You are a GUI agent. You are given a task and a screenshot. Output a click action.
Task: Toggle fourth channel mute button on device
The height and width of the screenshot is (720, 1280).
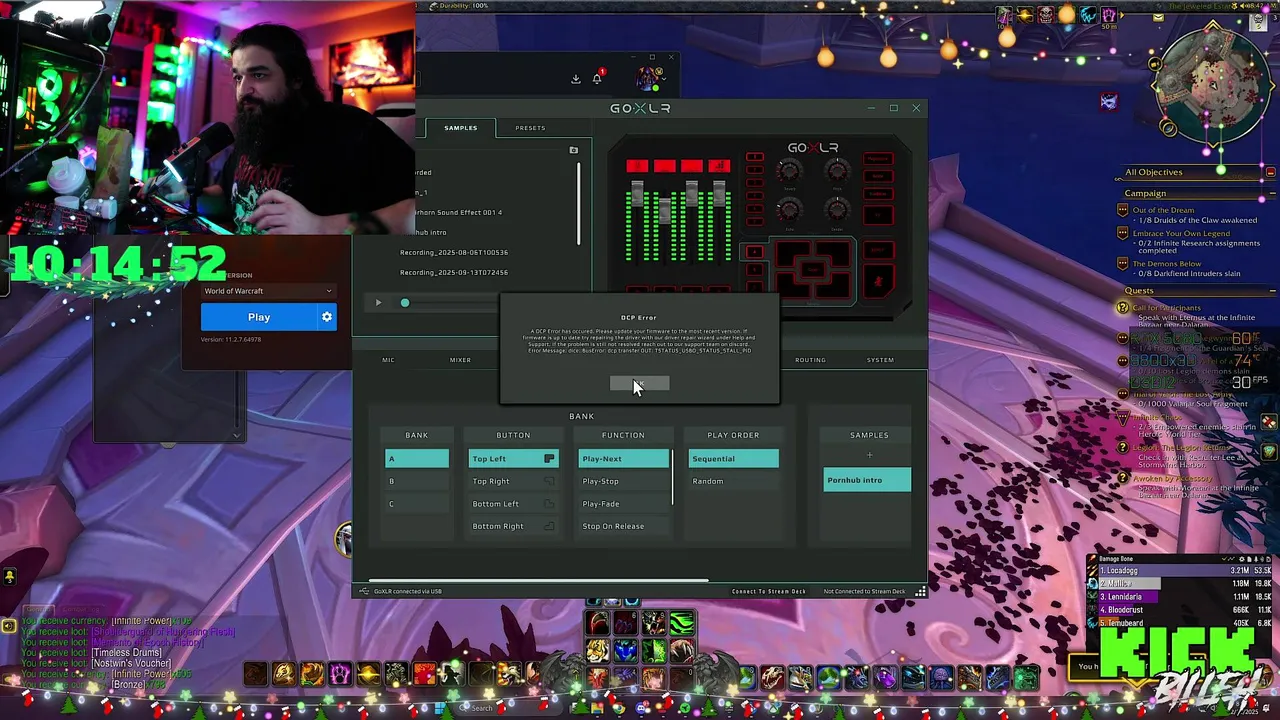click(x=719, y=289)
